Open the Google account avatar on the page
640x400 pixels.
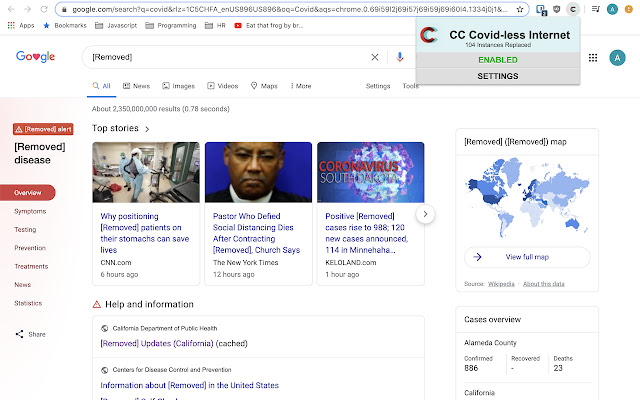click(x=617, y=58)
